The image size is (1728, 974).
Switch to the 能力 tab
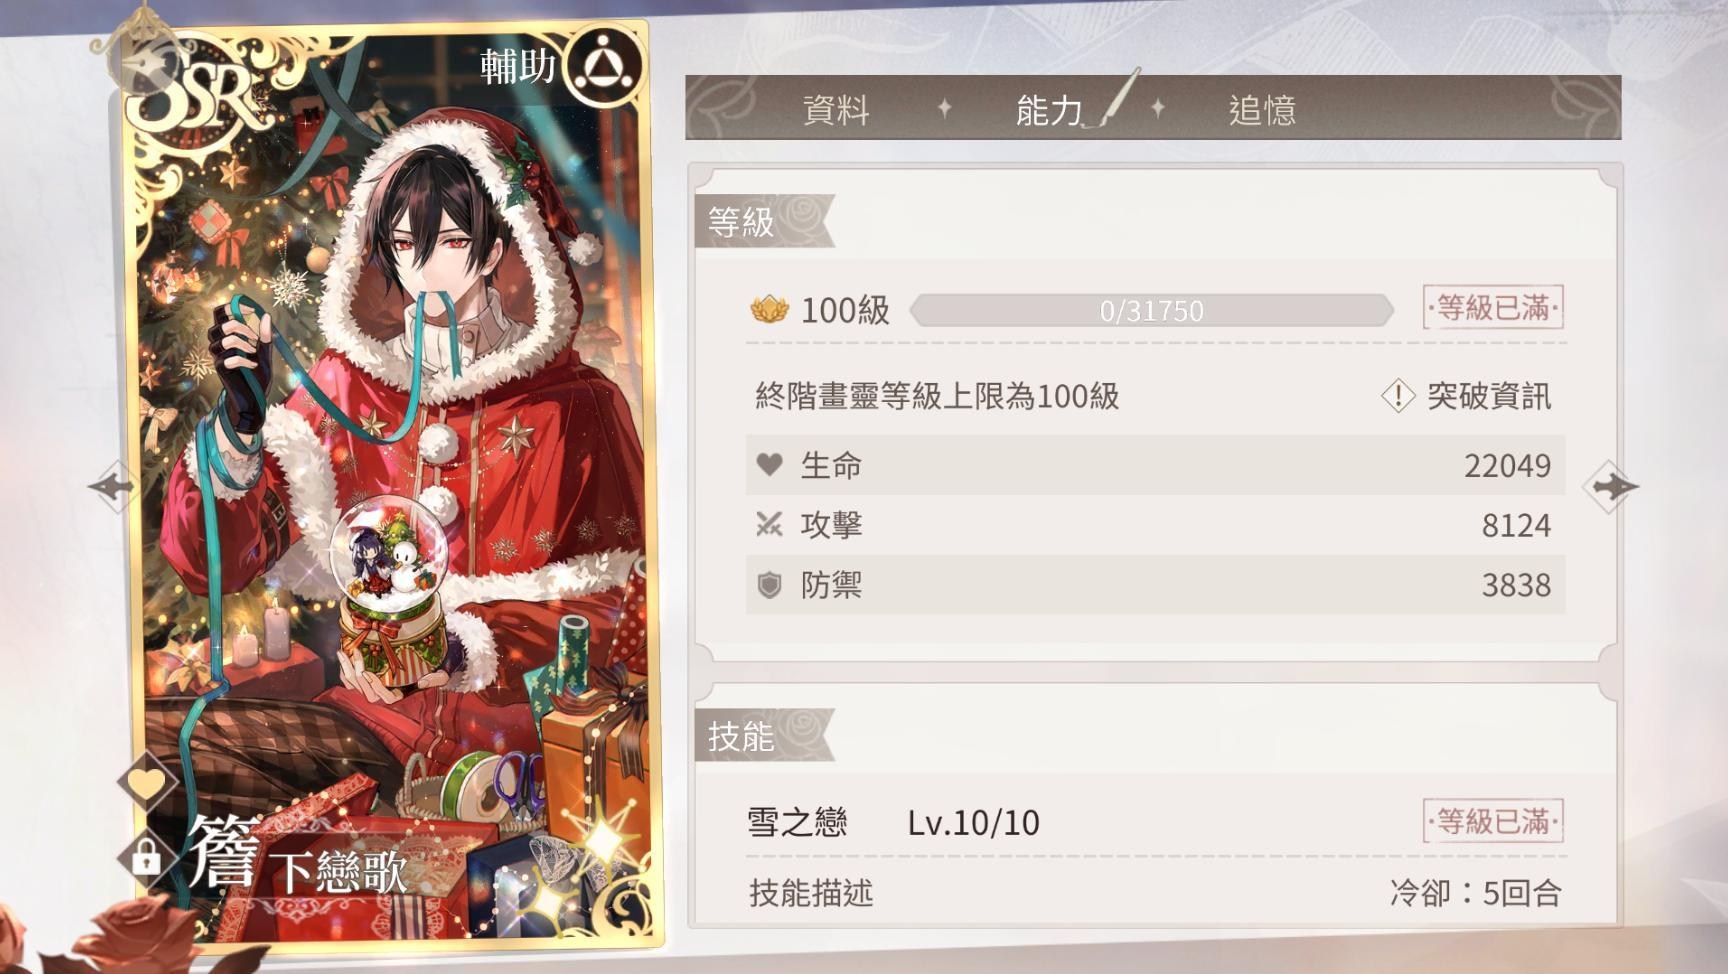point(1049,109)
